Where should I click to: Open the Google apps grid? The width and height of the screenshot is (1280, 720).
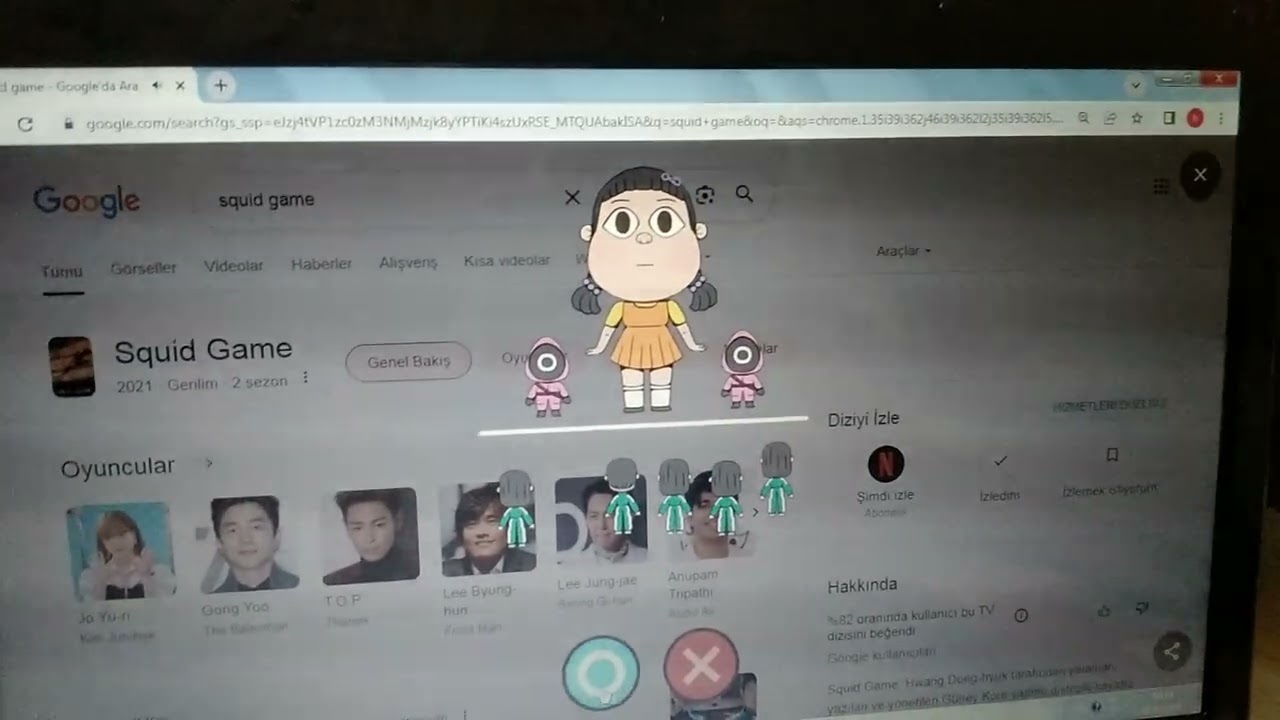tap(1160, 186)
